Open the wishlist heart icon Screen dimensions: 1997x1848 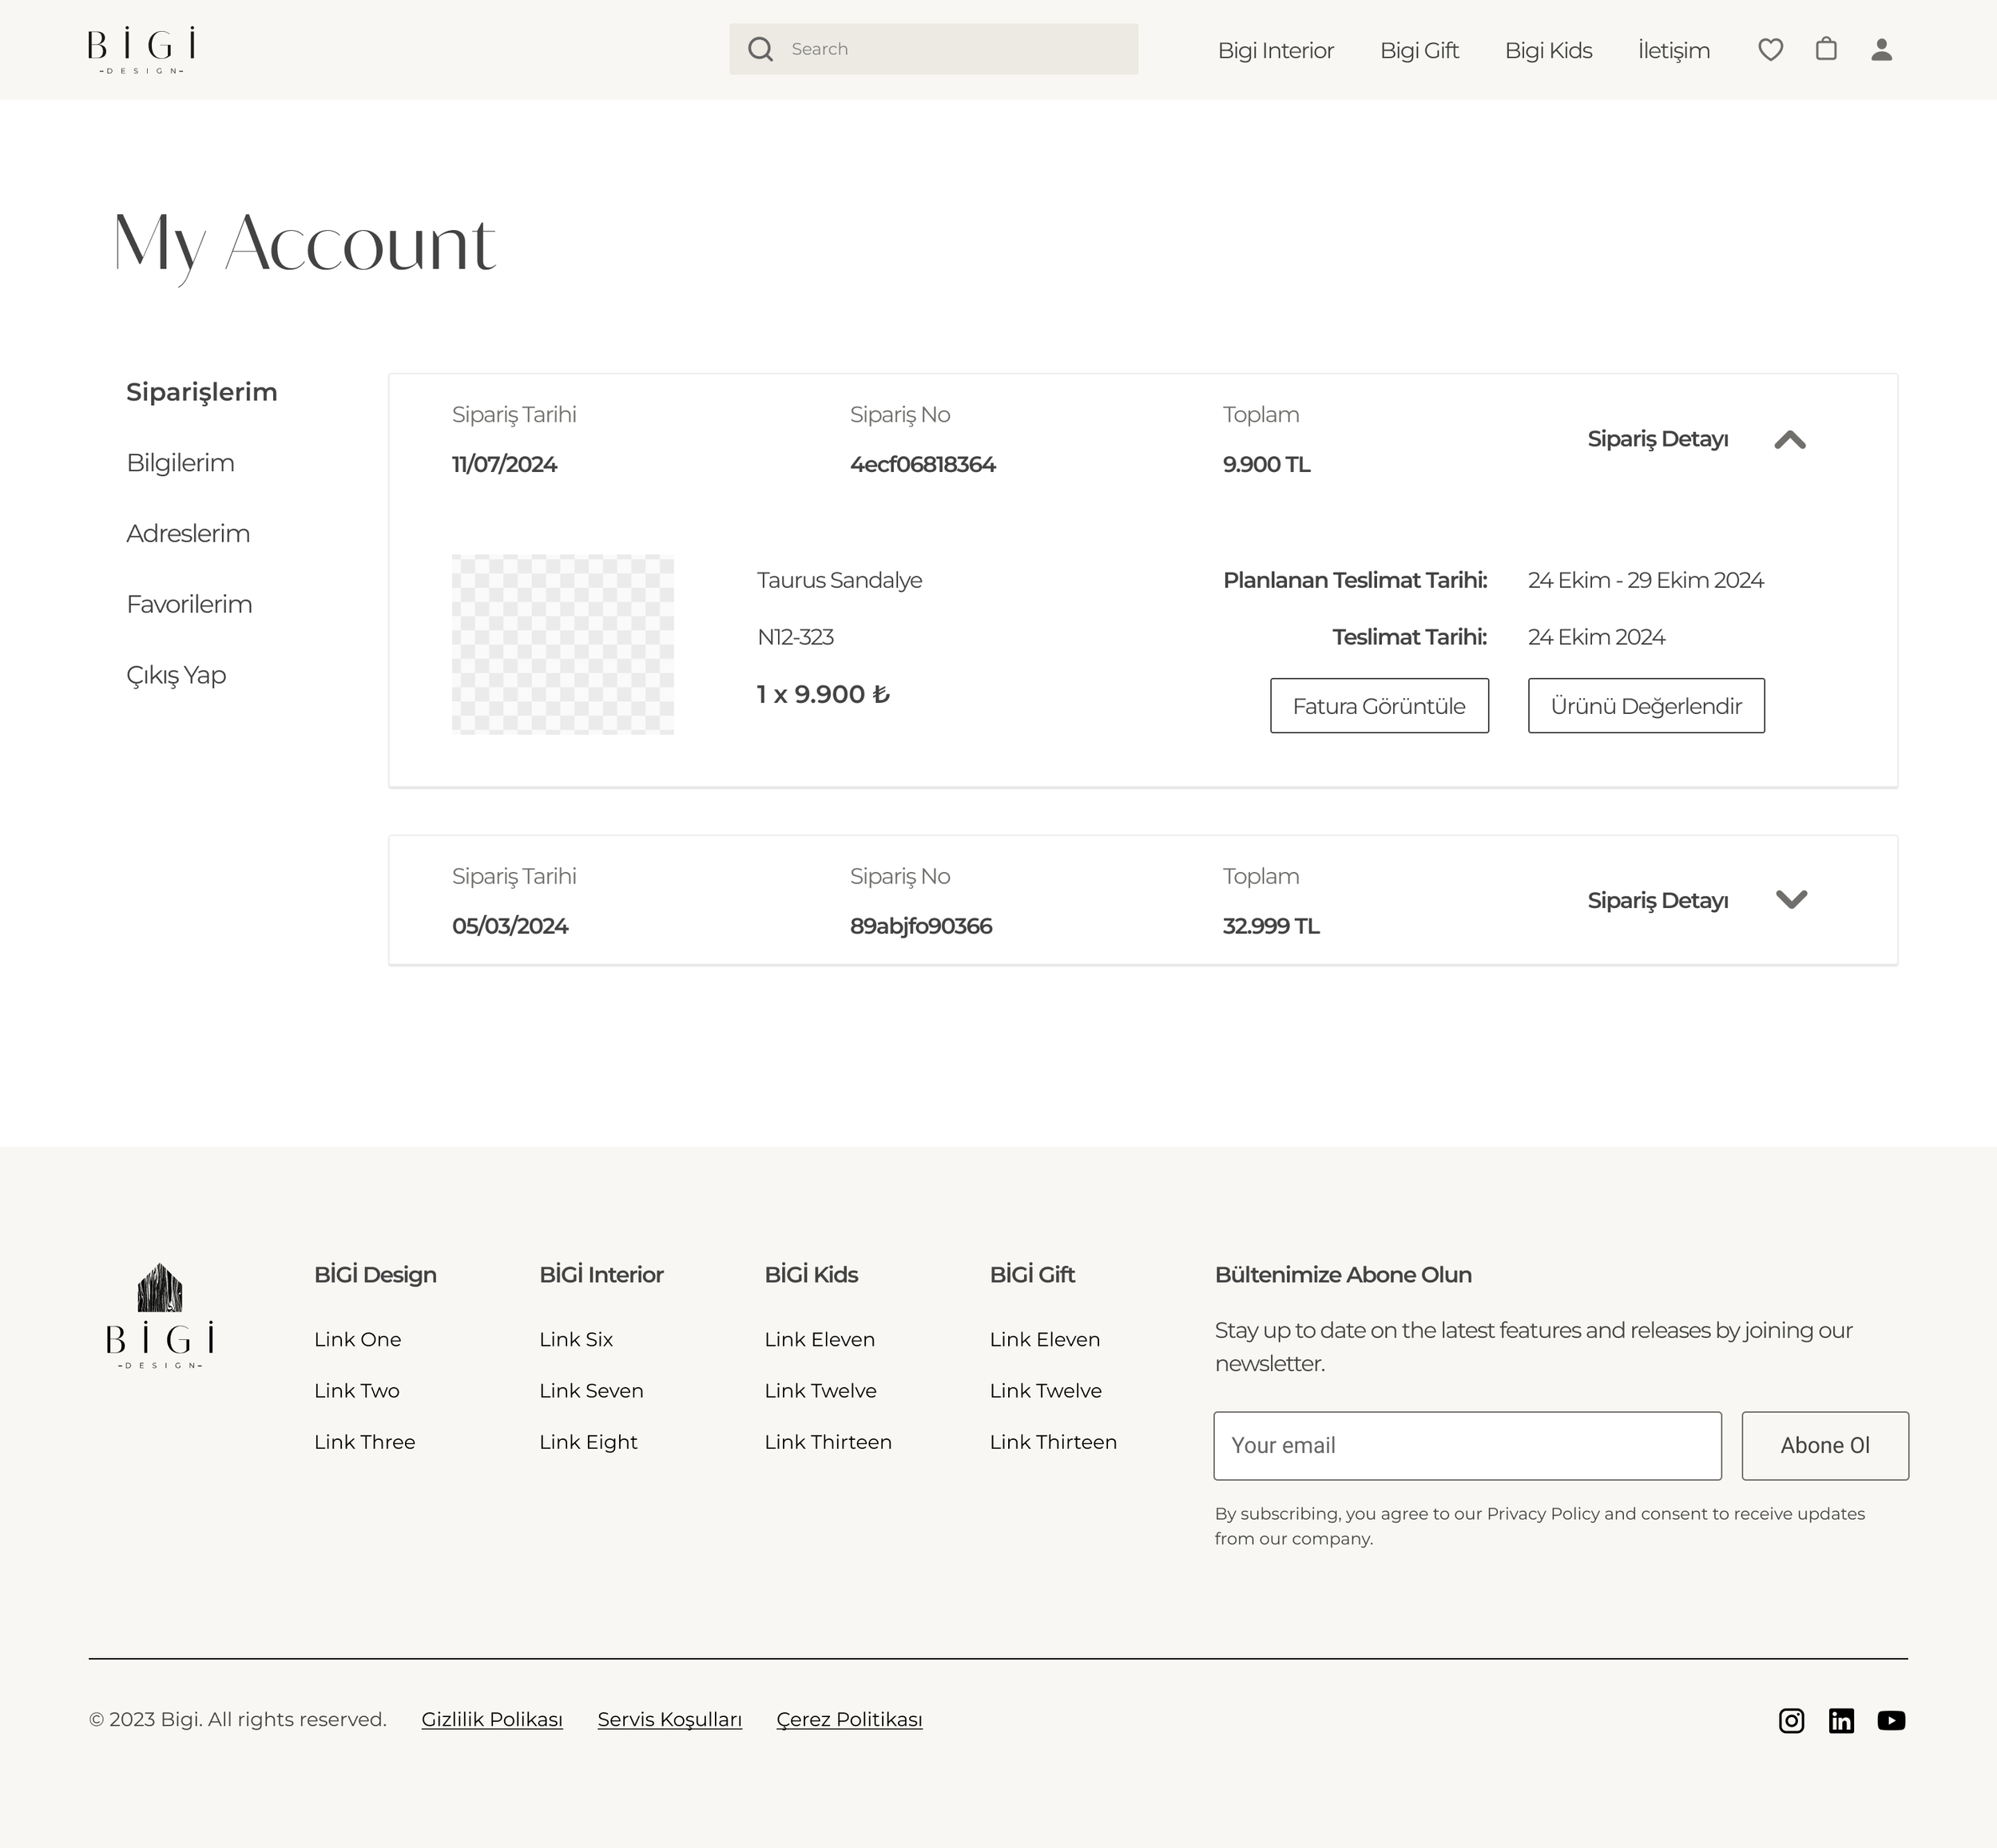tap(1770, 49)
